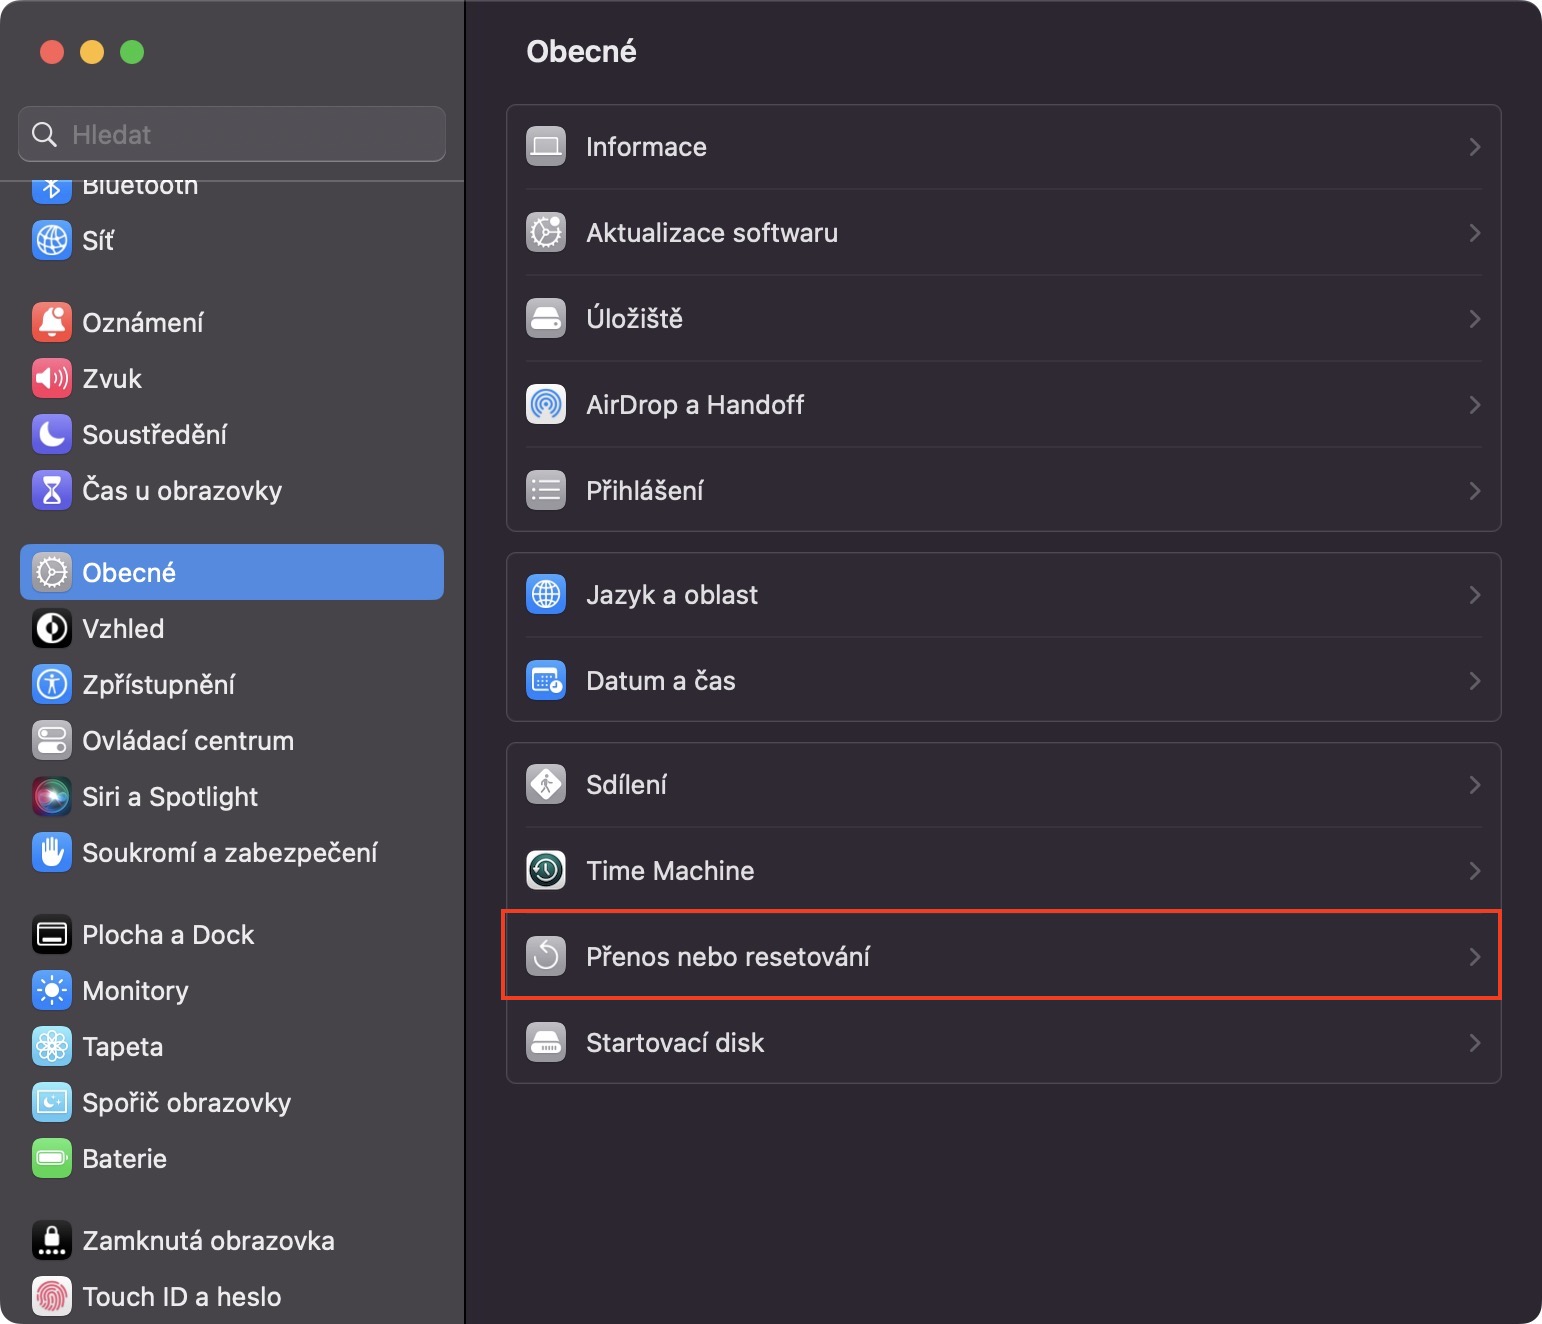Click the Siri a Spotlight sidebar icon

[52, 796]
